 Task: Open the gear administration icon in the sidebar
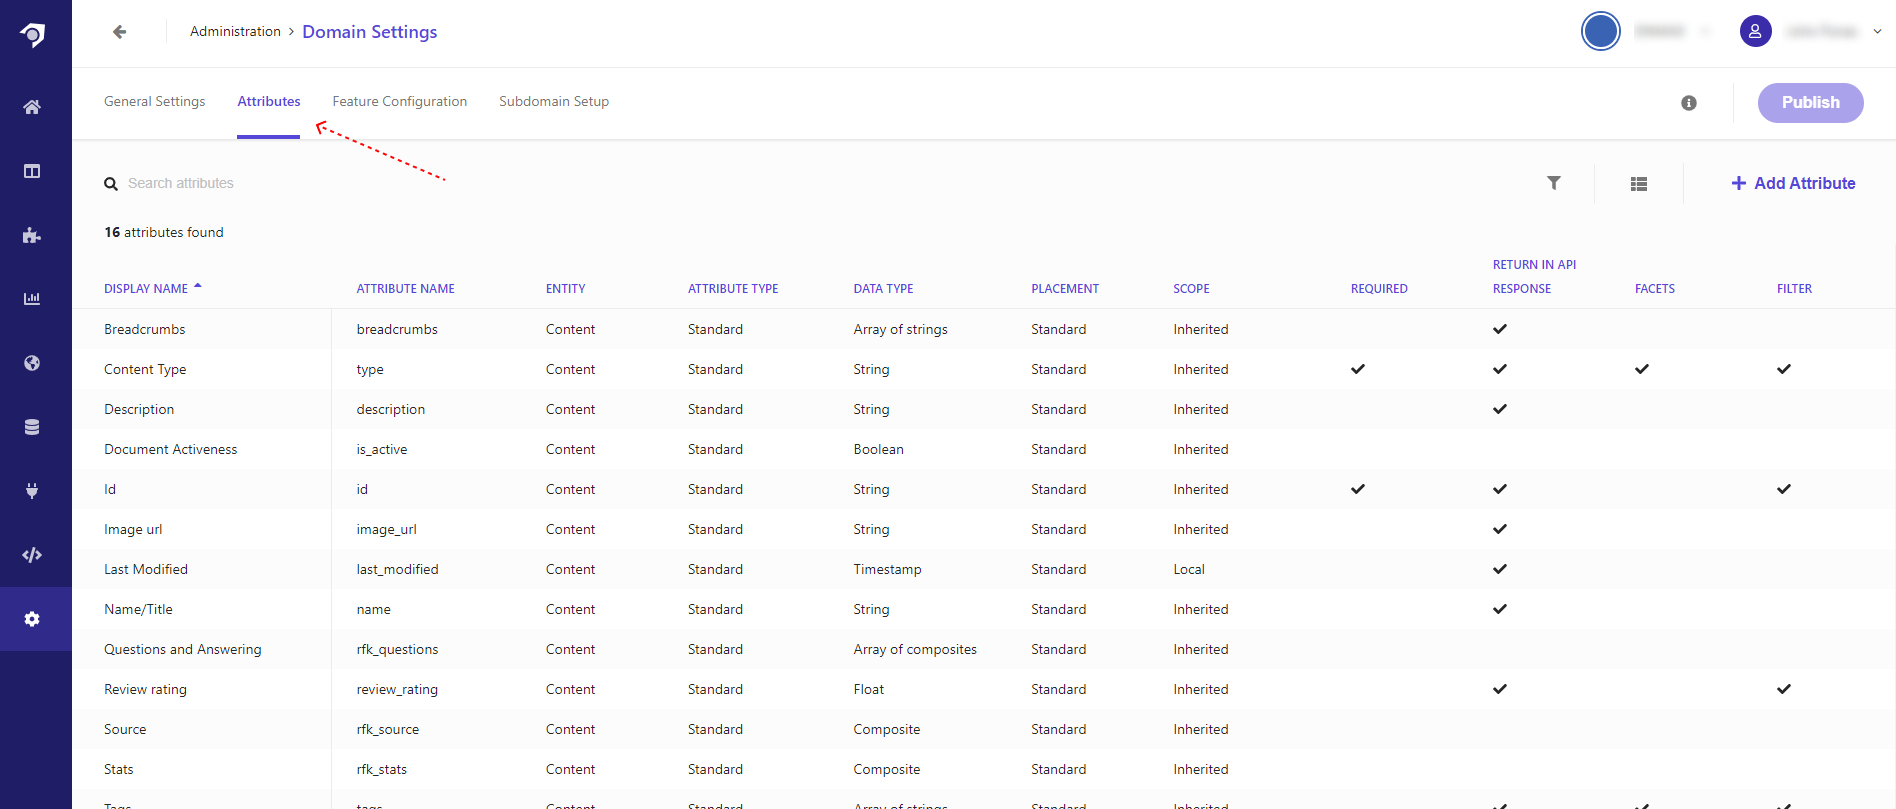[32, 619]
